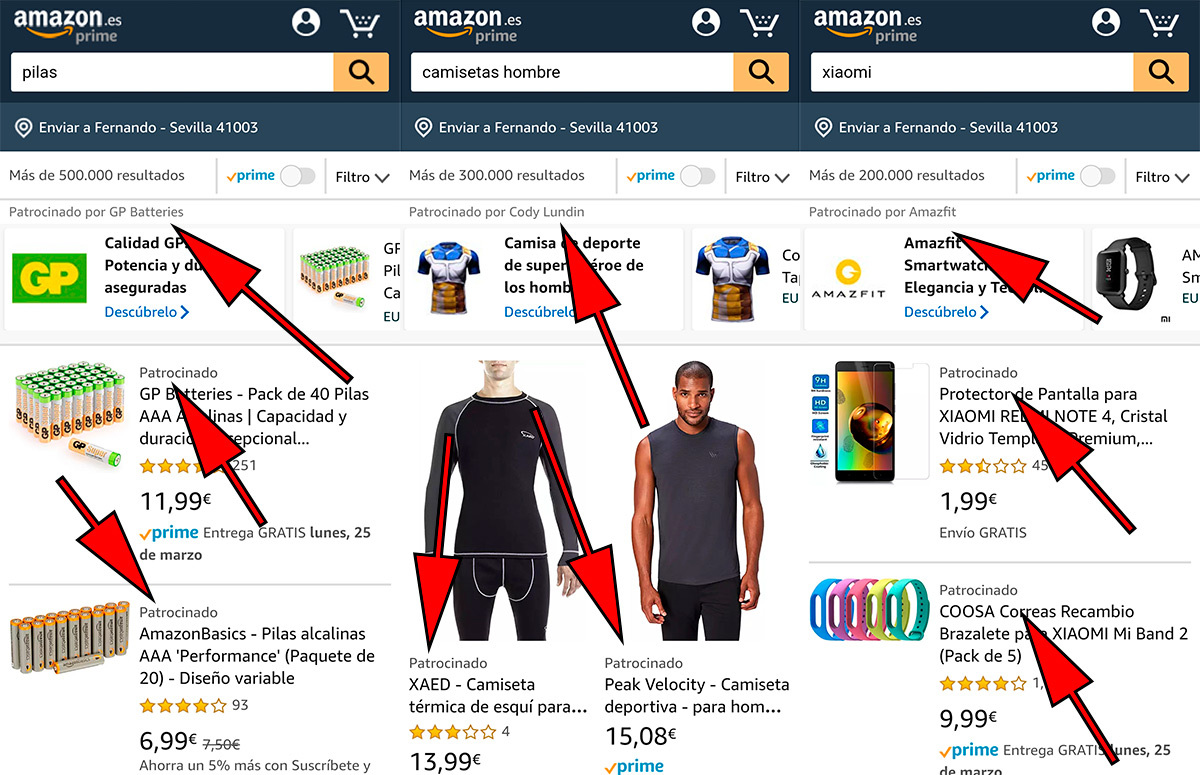Expand the Filtro dropdown in 'camisetas hombre' results

coord(762,177)
